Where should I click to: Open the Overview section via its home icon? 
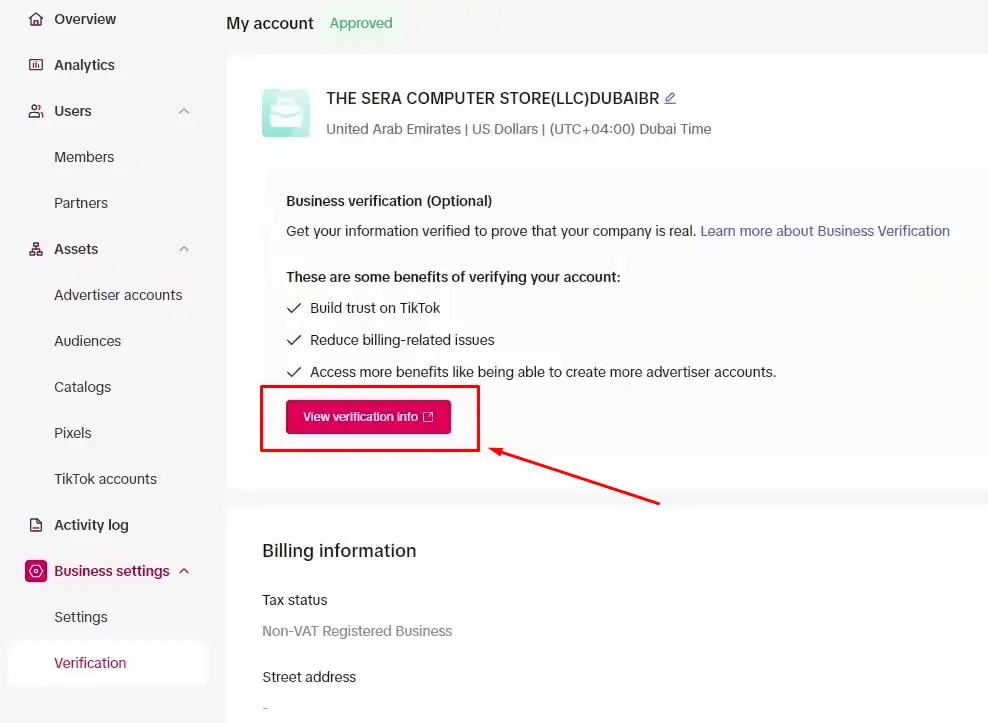tap(35, 18)
